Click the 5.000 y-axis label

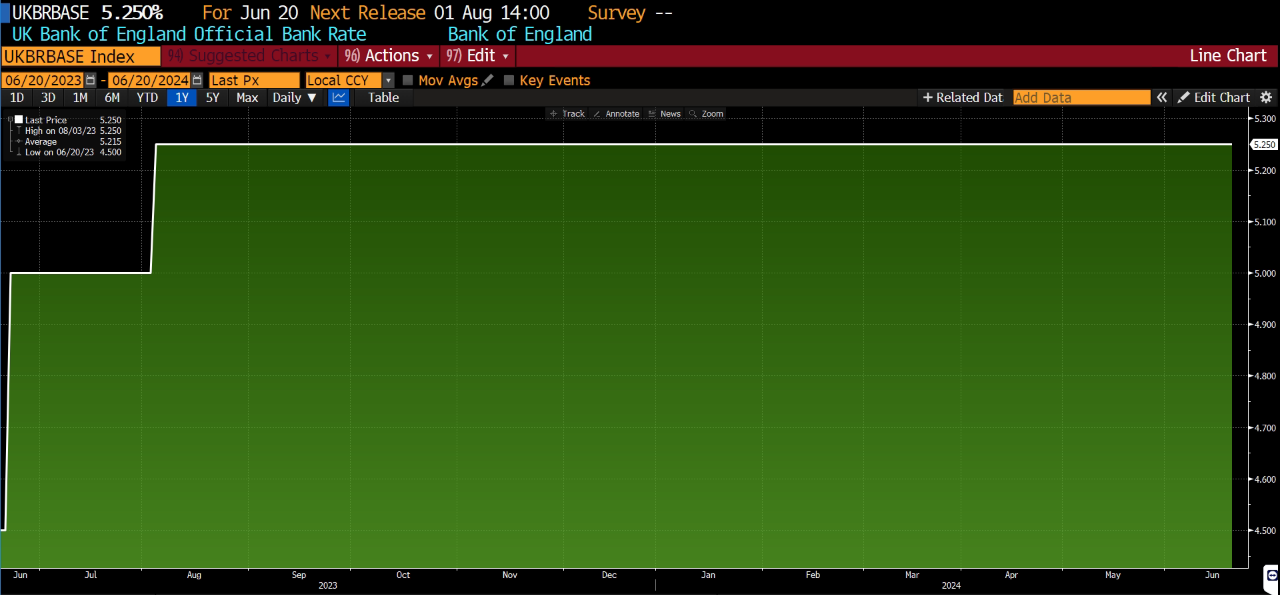click(x=1265, y=273)
